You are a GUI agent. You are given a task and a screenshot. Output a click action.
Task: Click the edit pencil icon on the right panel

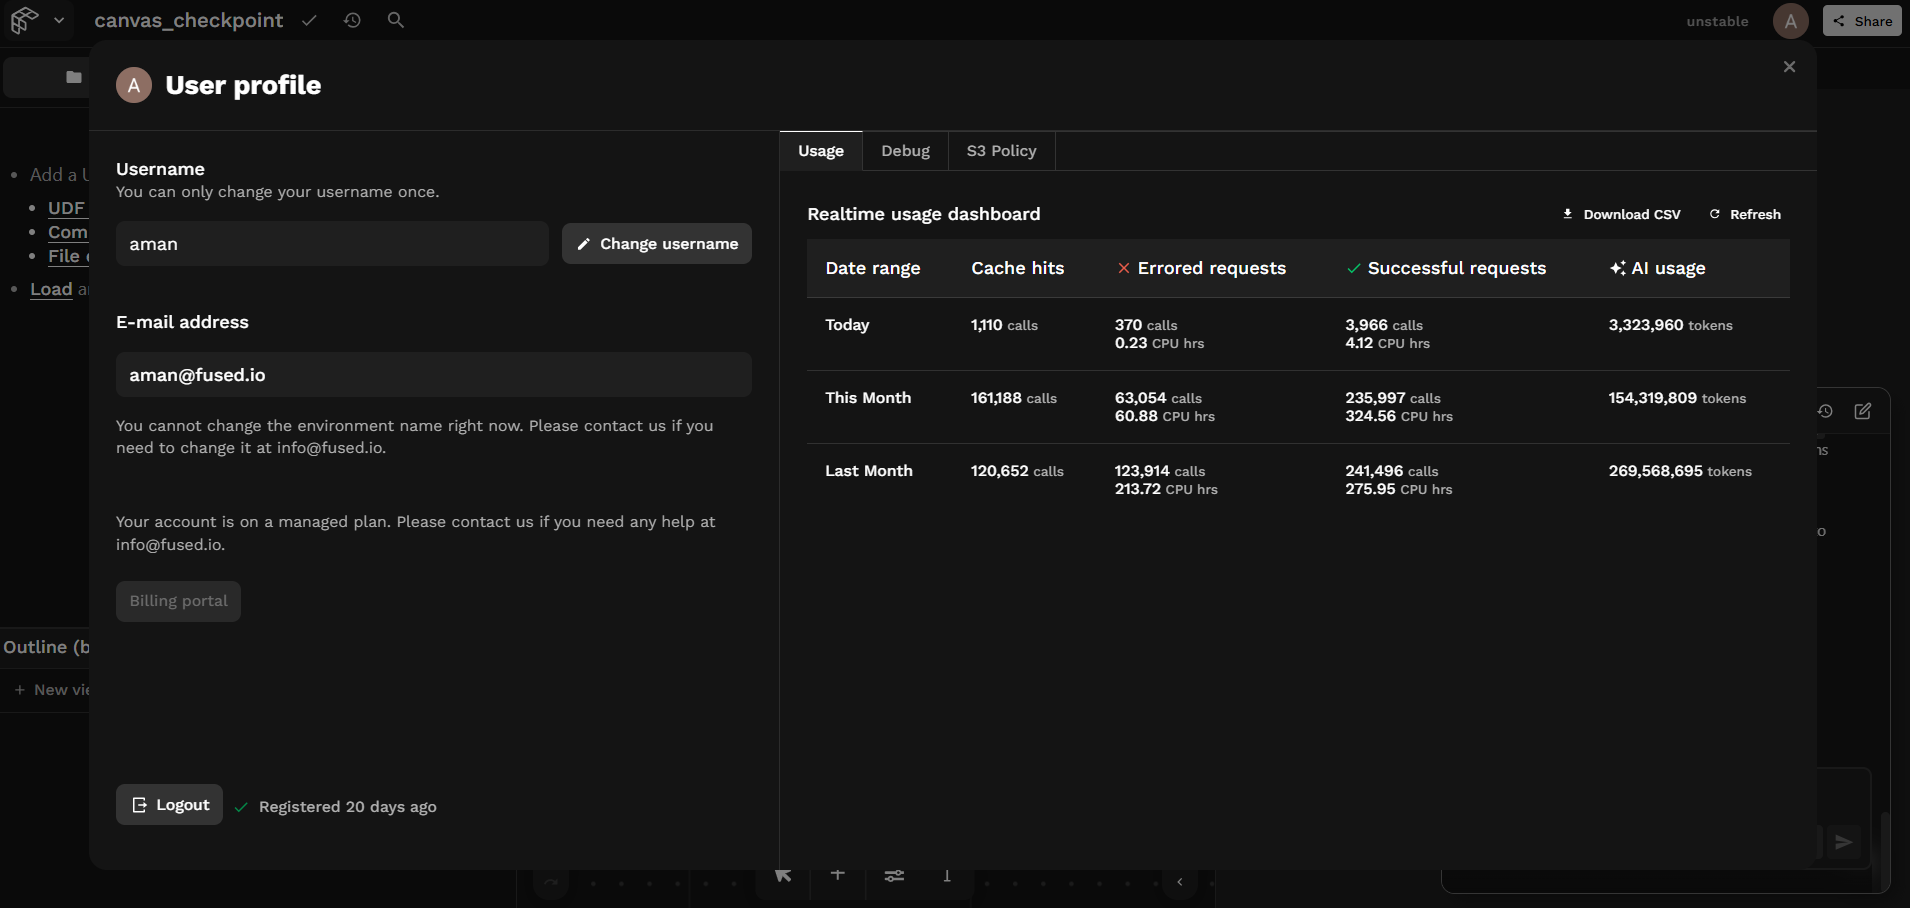(x=1862, y=411)
